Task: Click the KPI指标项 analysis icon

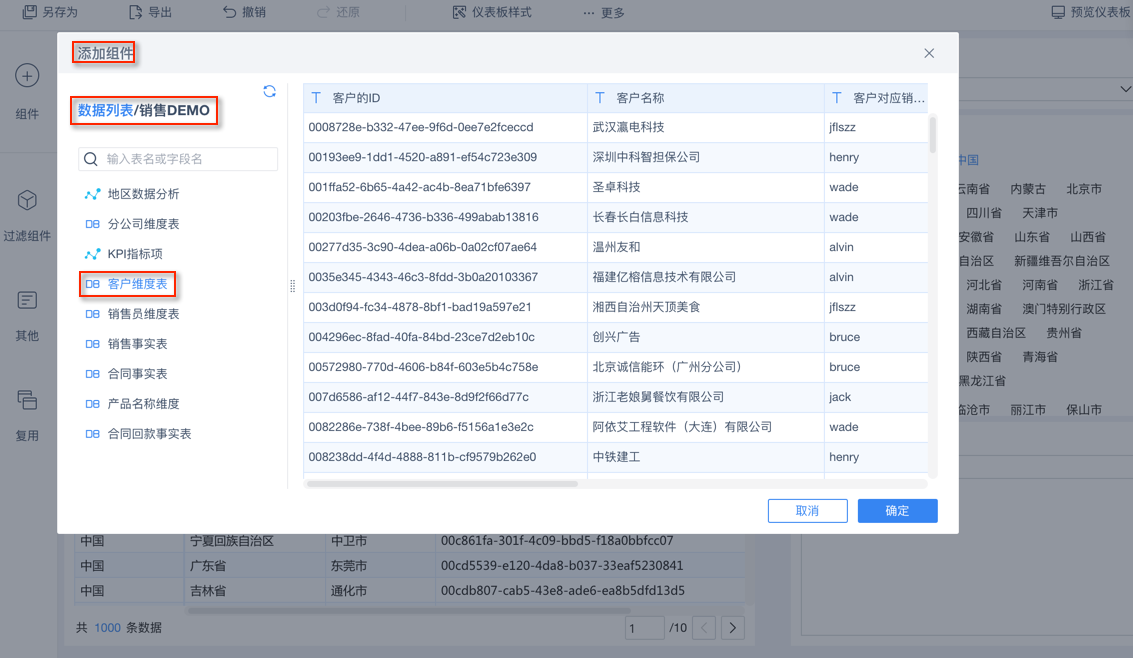Action: (92, 254)
